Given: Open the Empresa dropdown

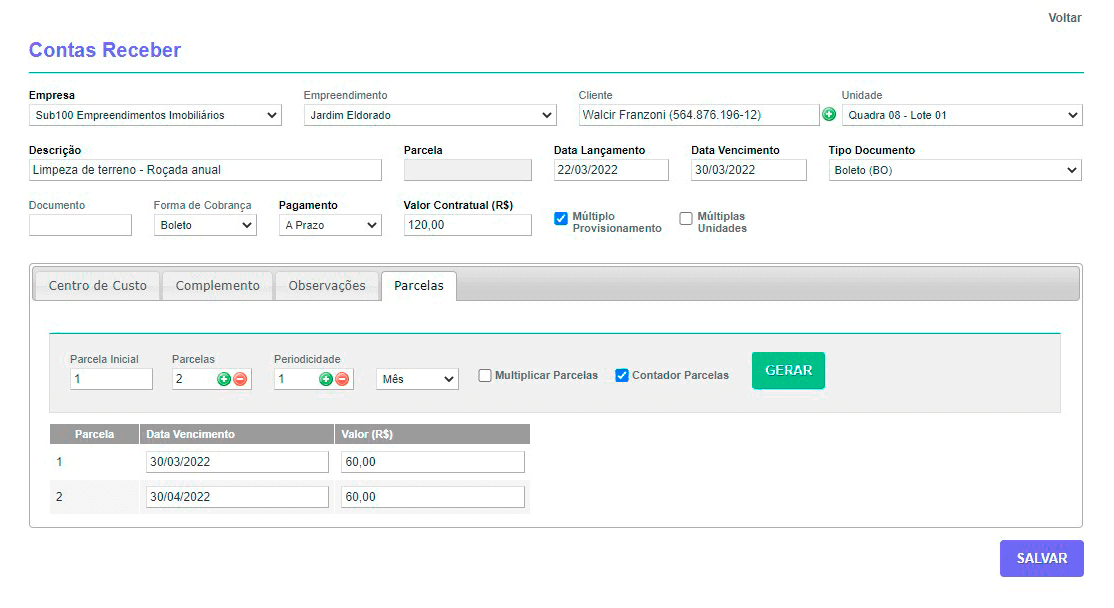Looking at the screenshot, I should click(155, 115).
